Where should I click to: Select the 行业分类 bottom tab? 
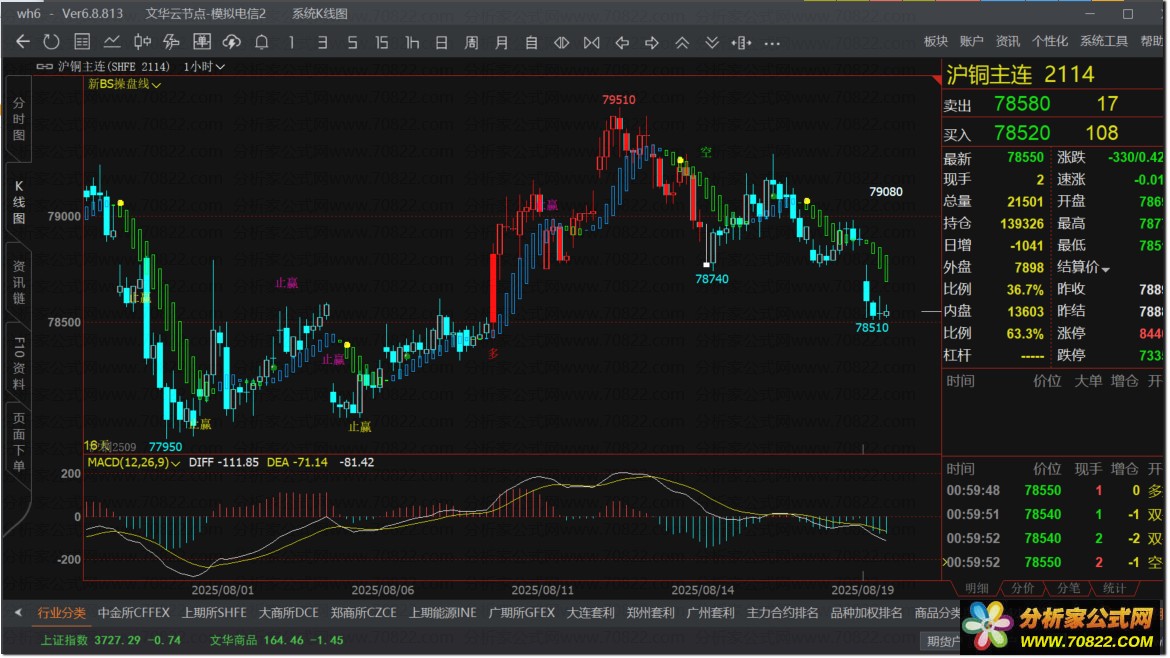pos(62,613)
